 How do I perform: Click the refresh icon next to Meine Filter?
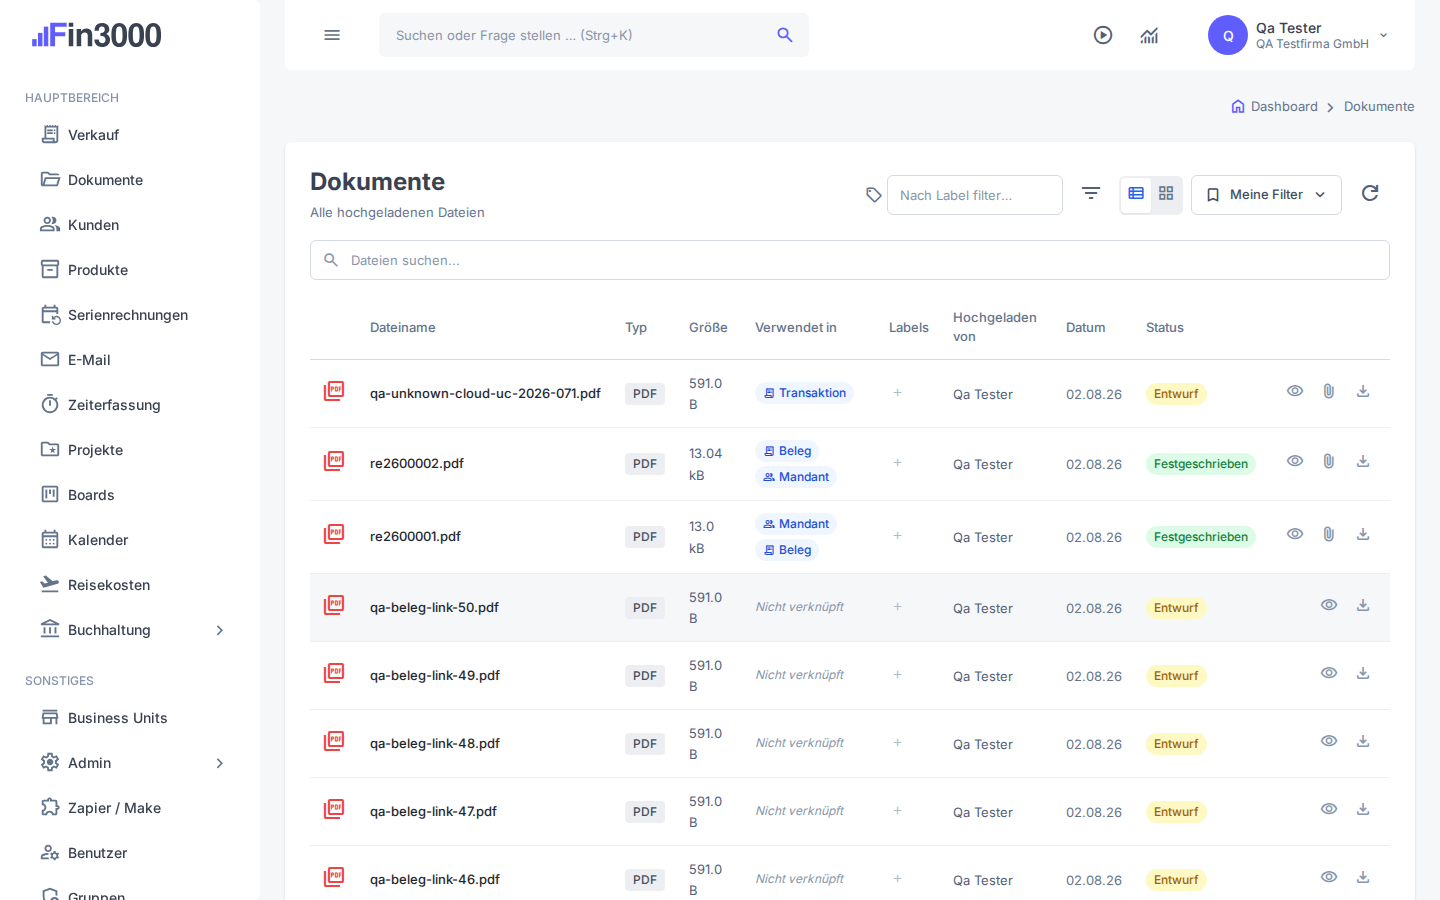[1370, 193]
